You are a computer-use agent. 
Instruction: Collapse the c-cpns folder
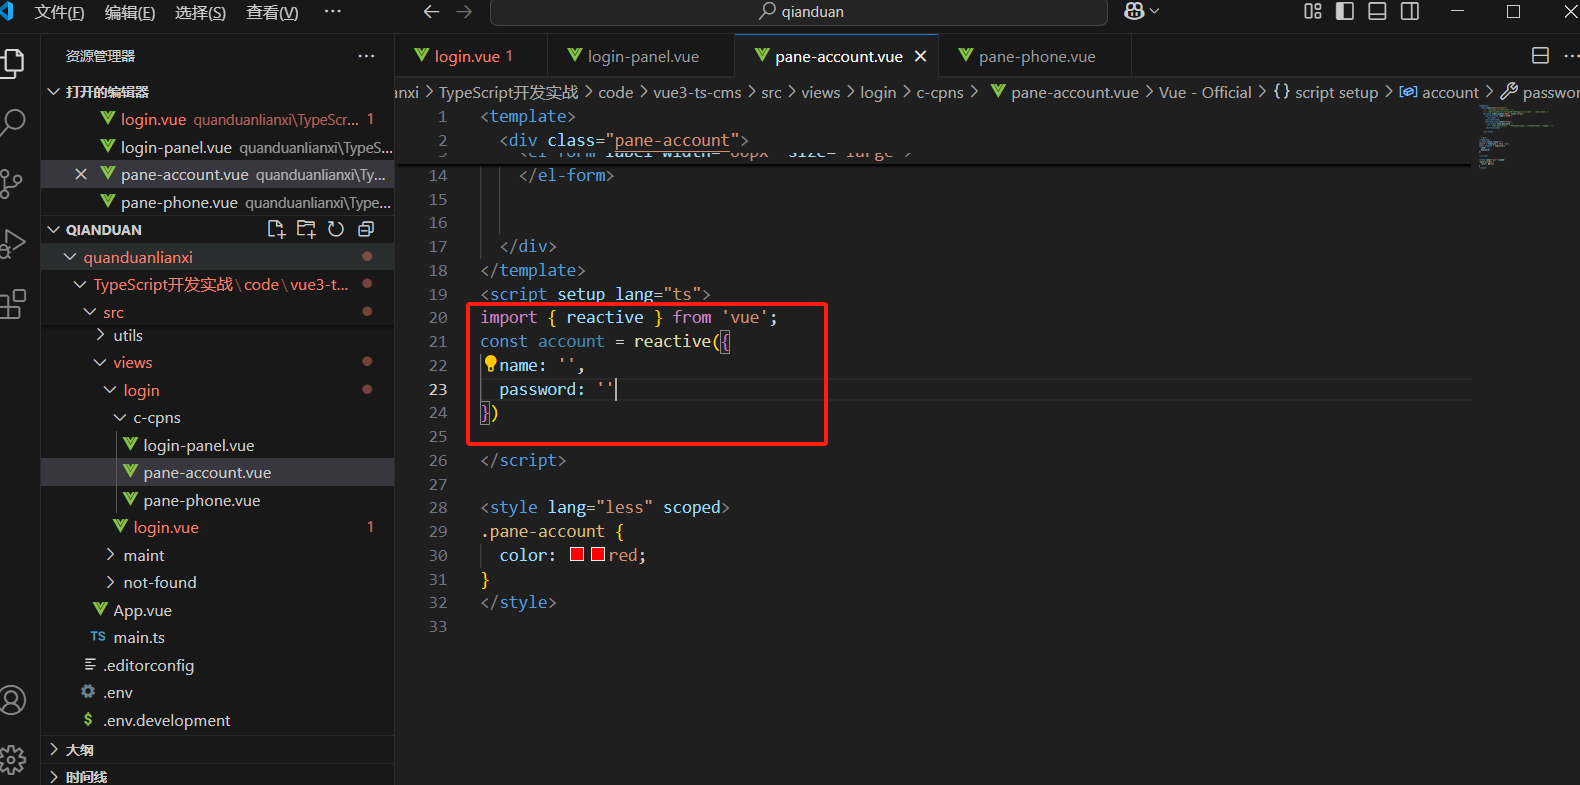click(120, 417)
